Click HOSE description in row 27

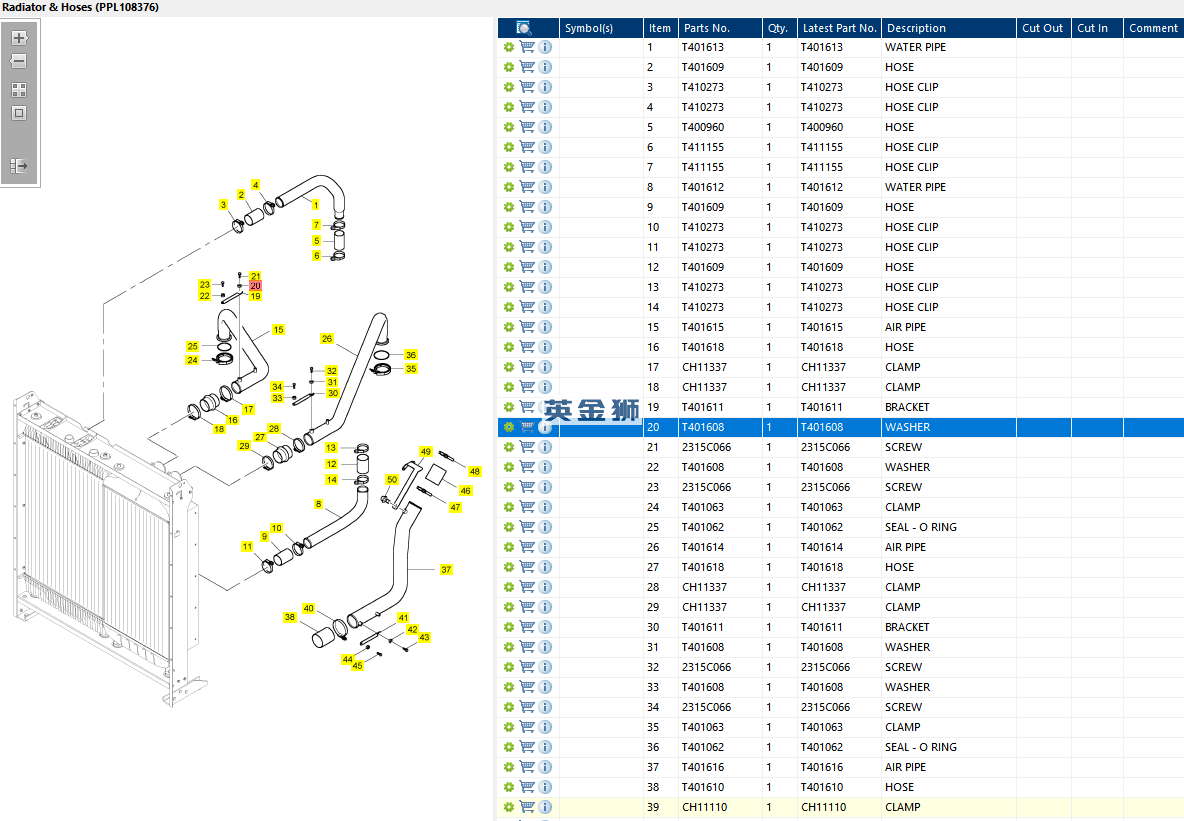tap(899, 567)
